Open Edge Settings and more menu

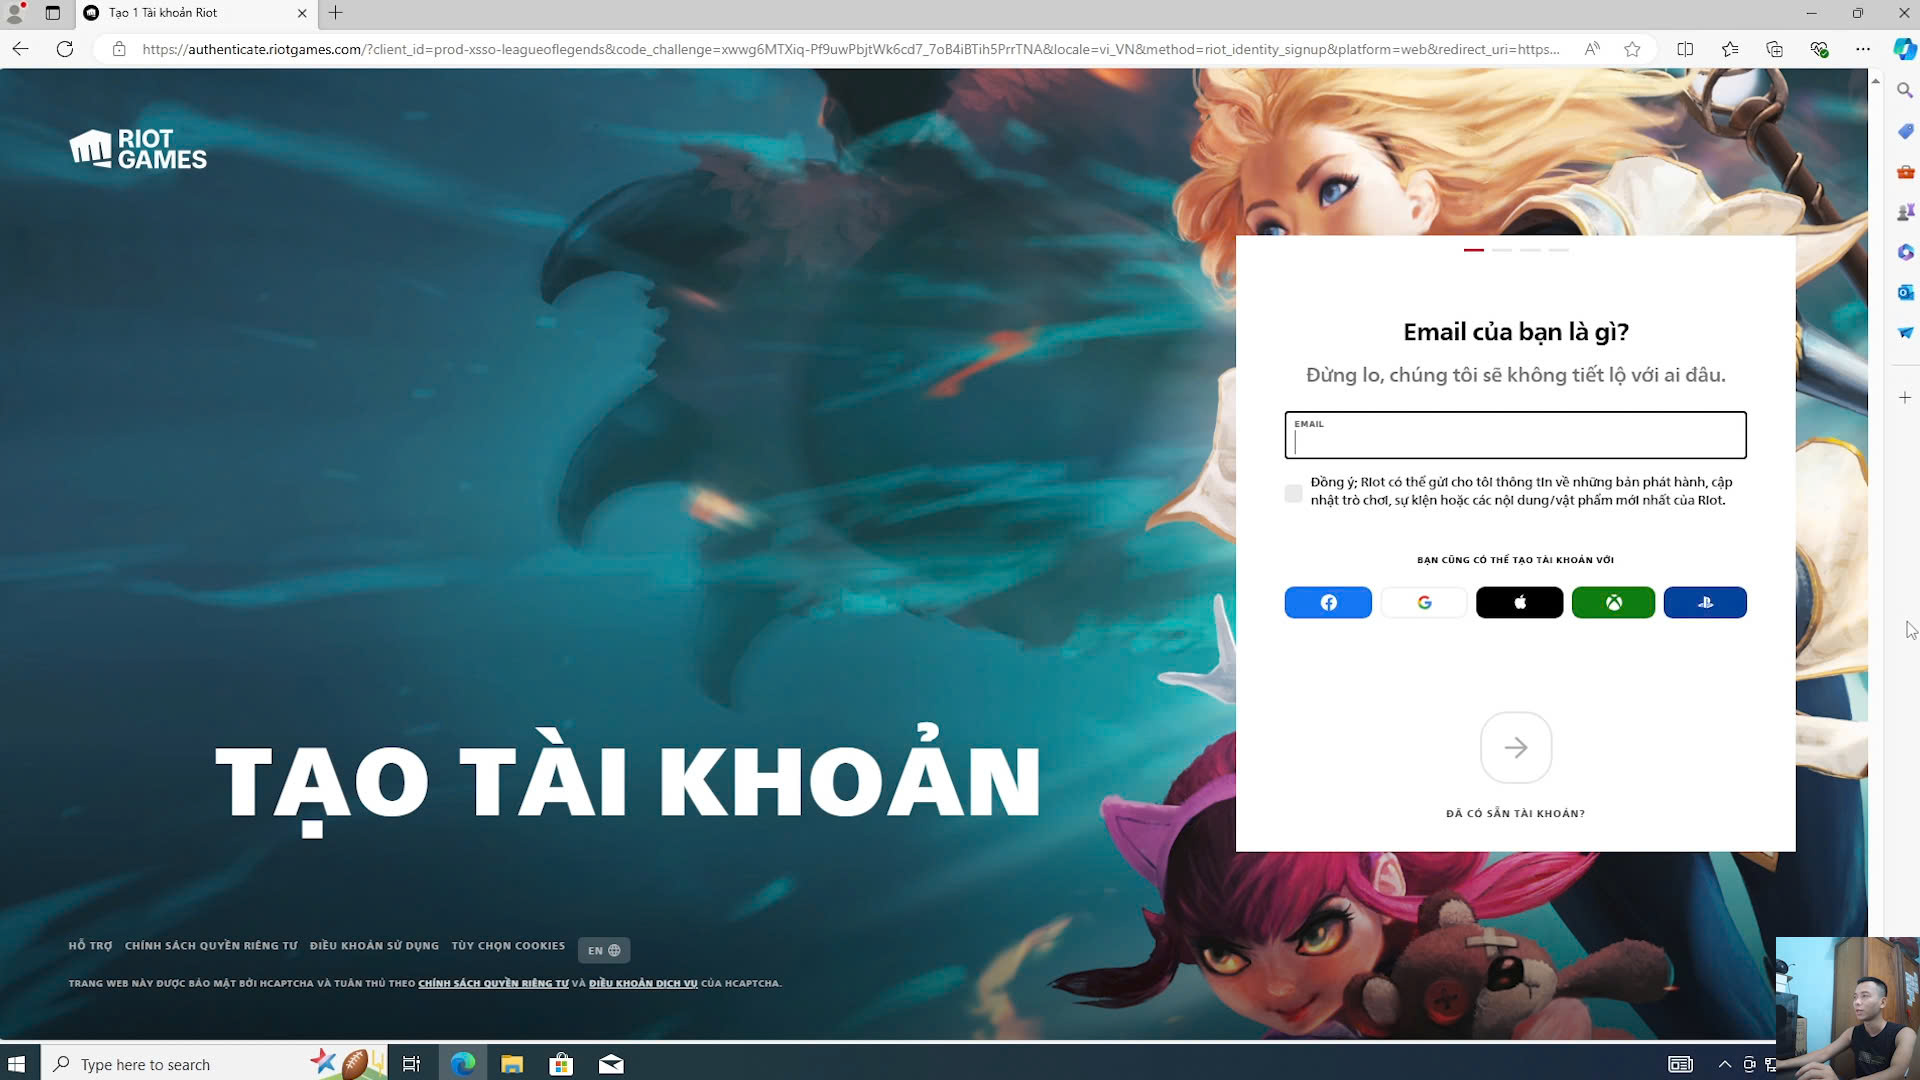pyautogui.click(x=1862, y=49)
